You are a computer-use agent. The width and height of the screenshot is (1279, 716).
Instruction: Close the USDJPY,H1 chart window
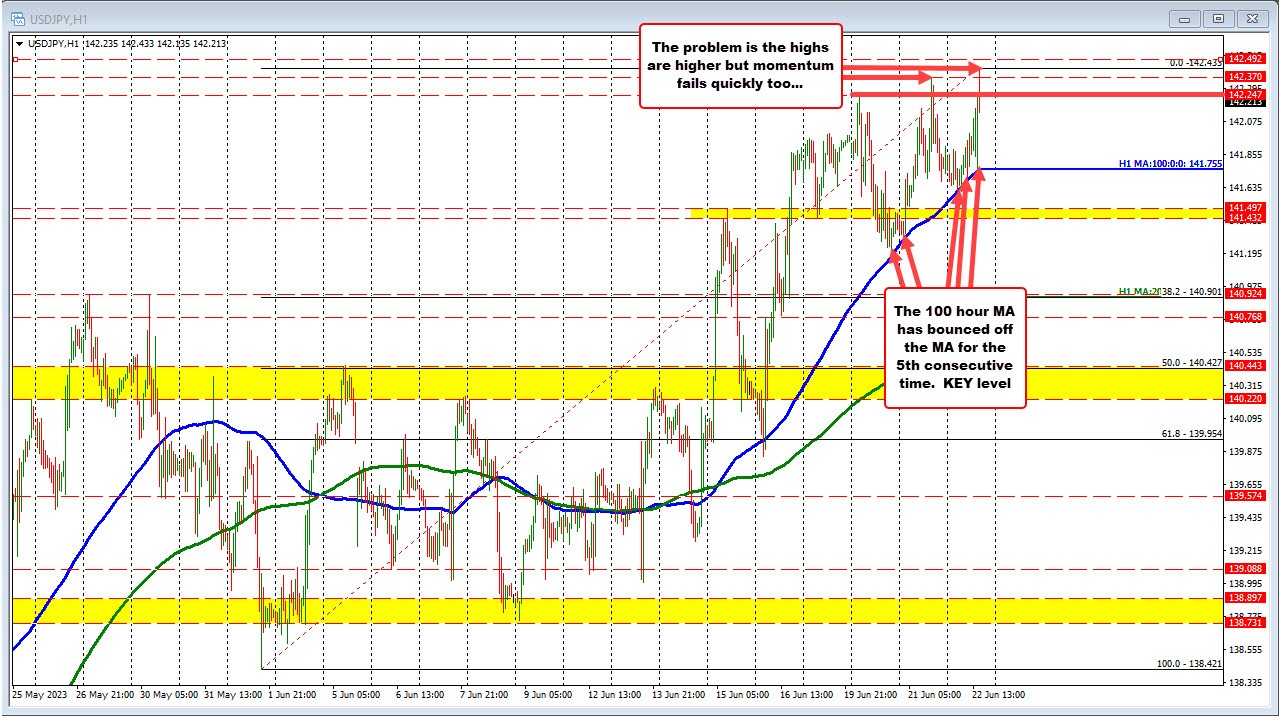[x=1252, y=18]
